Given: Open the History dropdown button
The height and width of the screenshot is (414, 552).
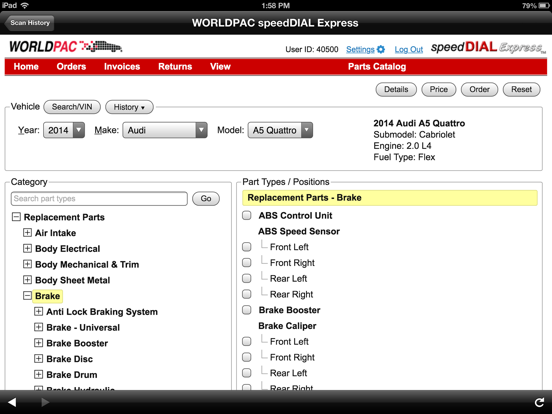Looking at the screenshot, I should (129, 107).
